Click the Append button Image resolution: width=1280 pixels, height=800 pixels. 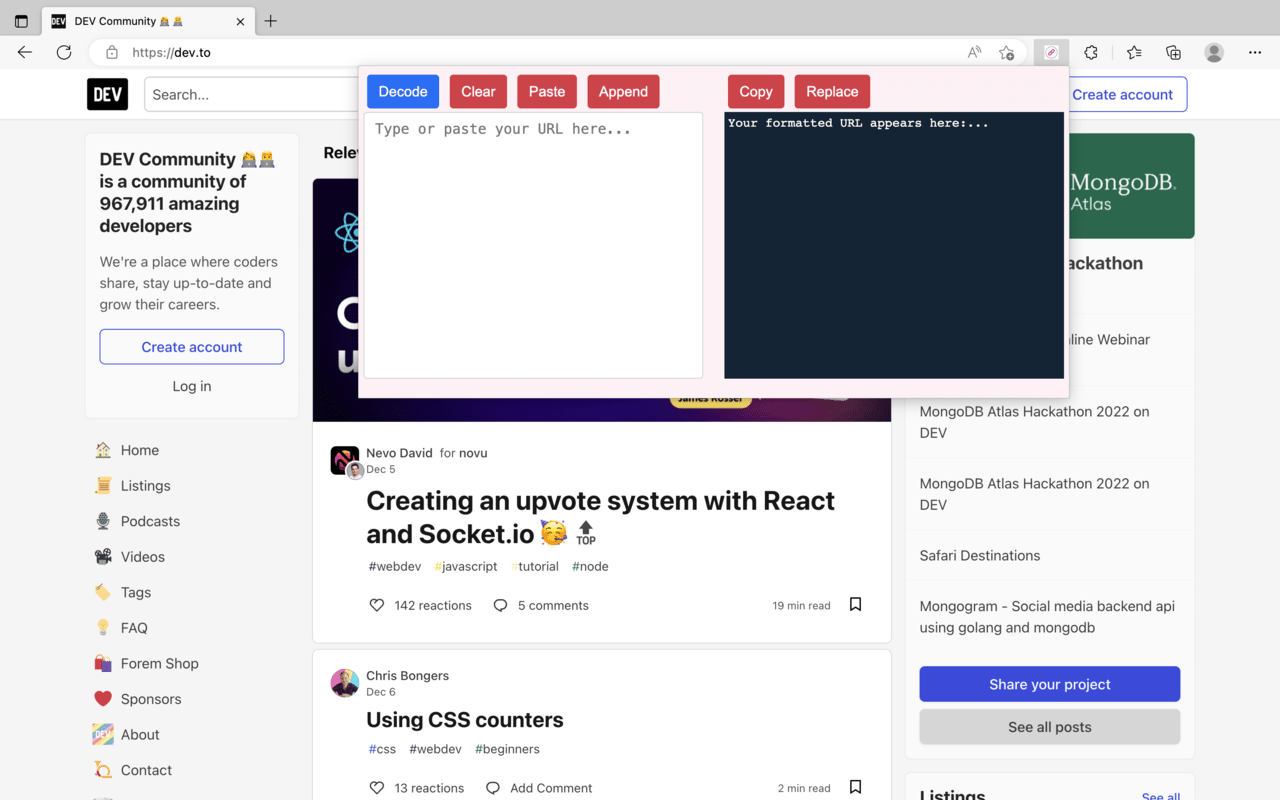[623, 91]
